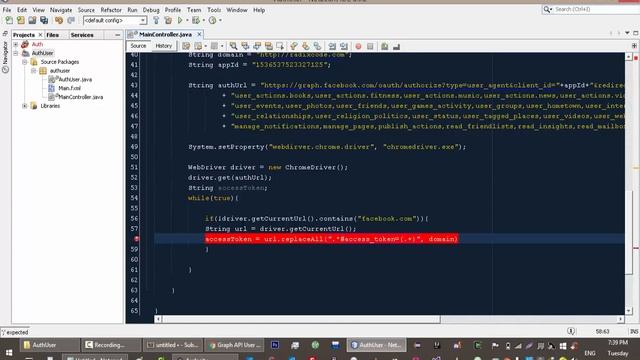This screenshot has height=360, width=640.
Task: Open the Windows Start button
Action: 9,353
